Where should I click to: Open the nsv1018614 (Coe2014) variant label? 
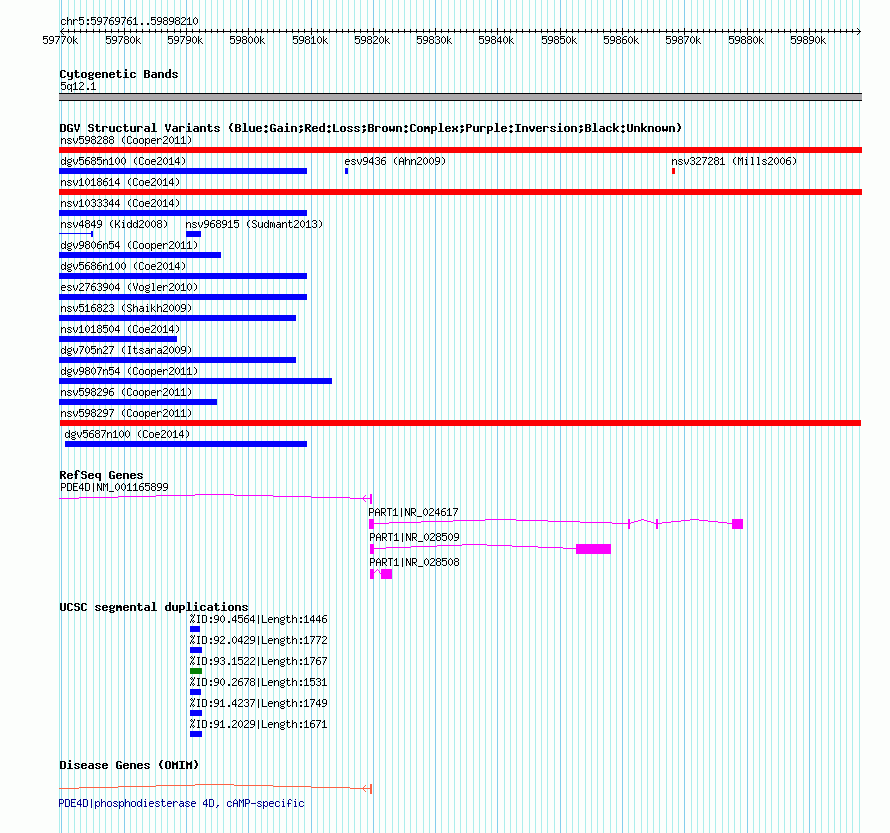click(x=120, y=182)
